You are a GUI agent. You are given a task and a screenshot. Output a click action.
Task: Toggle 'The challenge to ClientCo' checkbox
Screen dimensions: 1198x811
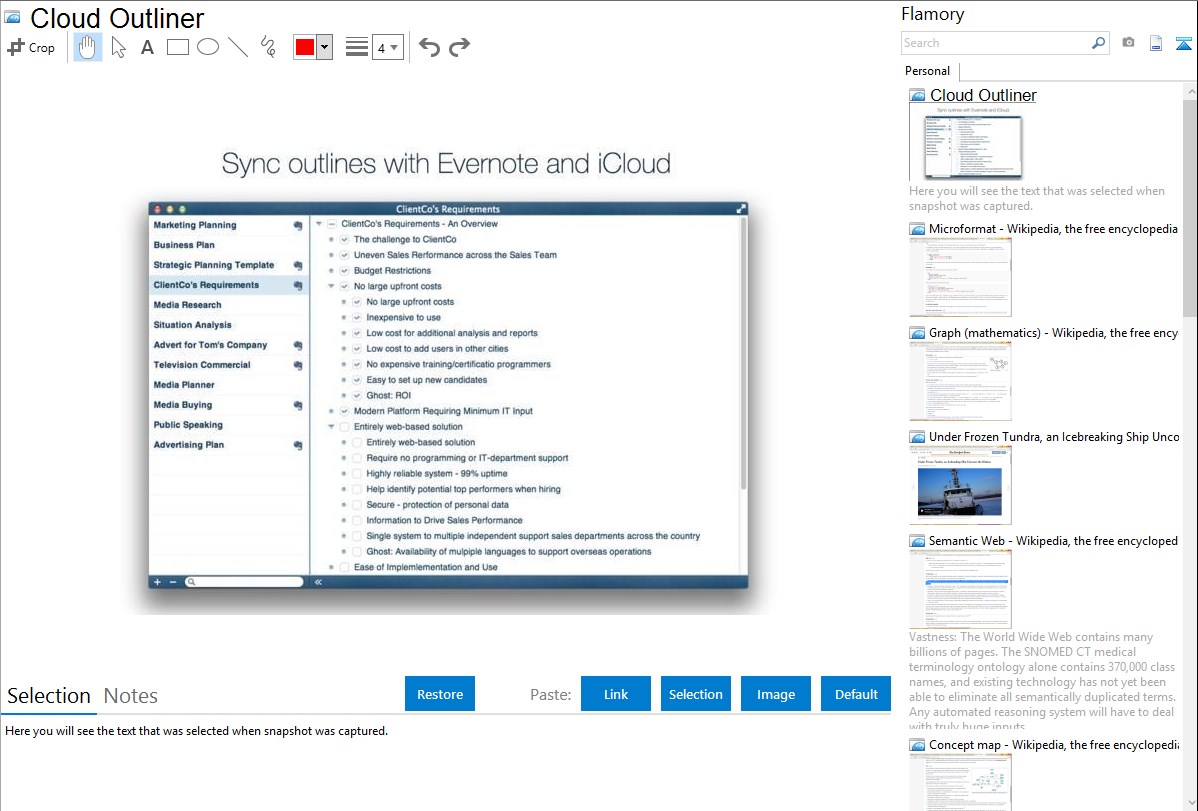tap(345, 240)
